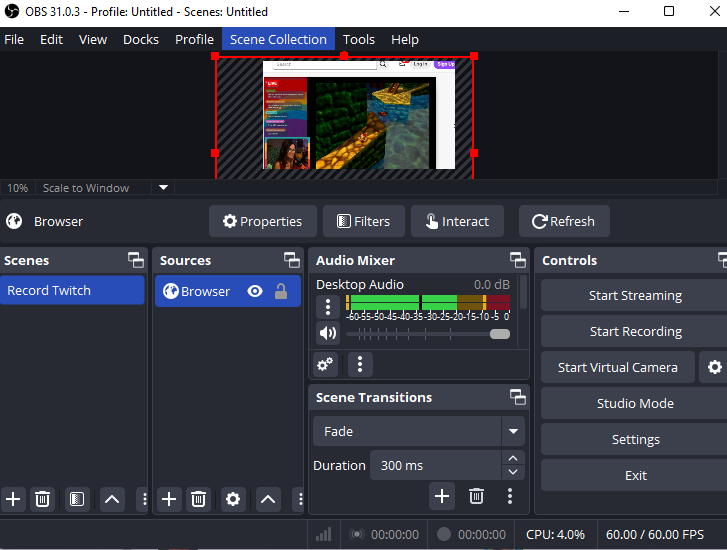Screen dimensions: 727x550
Task: Decrease transition duration with down arrow
Action: [x=513, y=472]
